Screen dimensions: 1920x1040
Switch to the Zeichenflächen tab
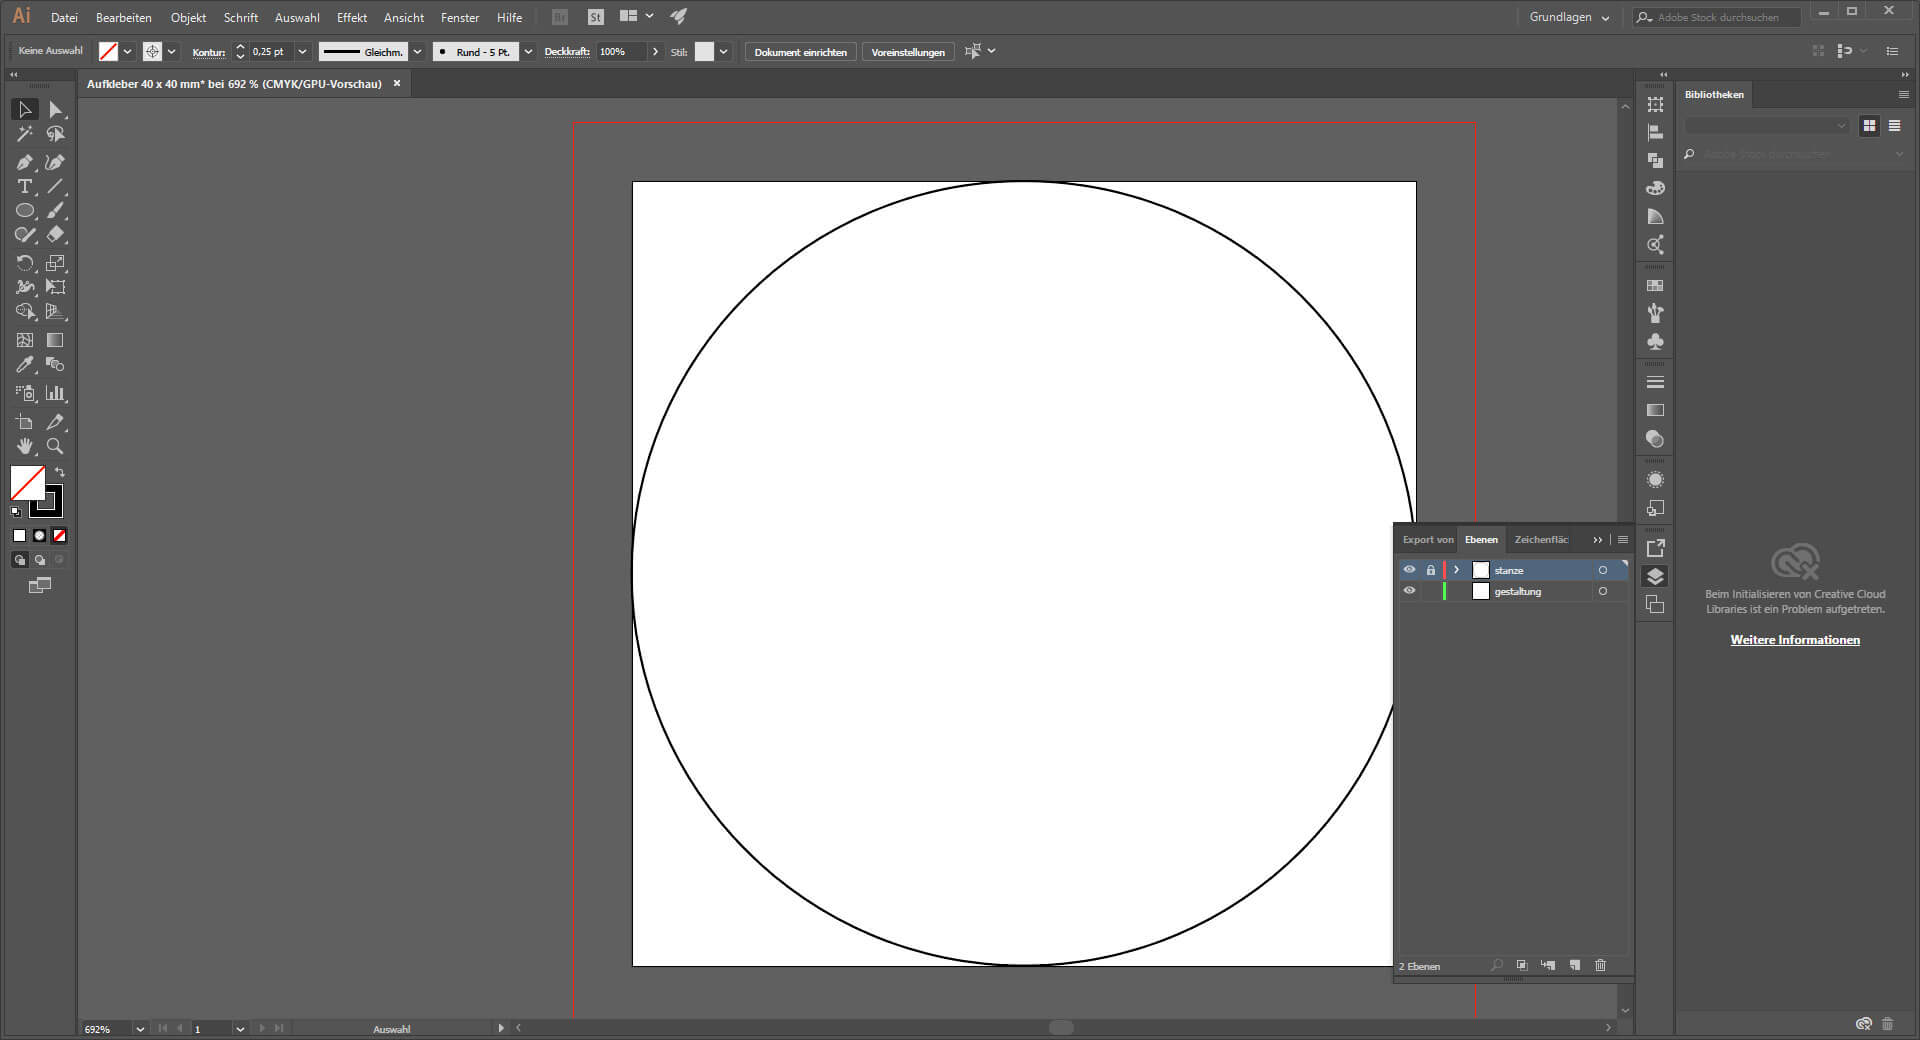pyautogui.click(x=1540, y=540)
